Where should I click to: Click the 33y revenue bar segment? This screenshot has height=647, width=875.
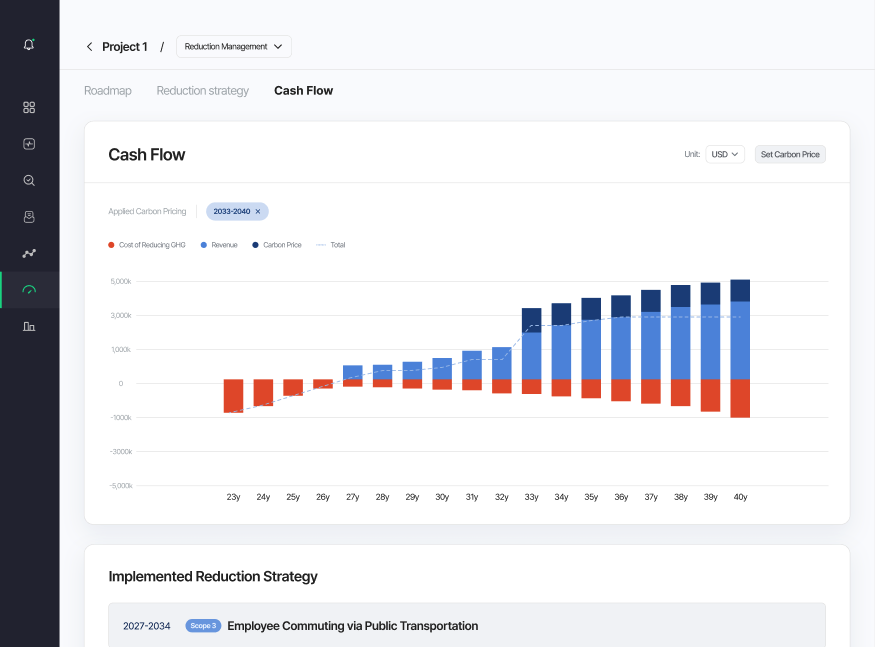coord(531,356)
